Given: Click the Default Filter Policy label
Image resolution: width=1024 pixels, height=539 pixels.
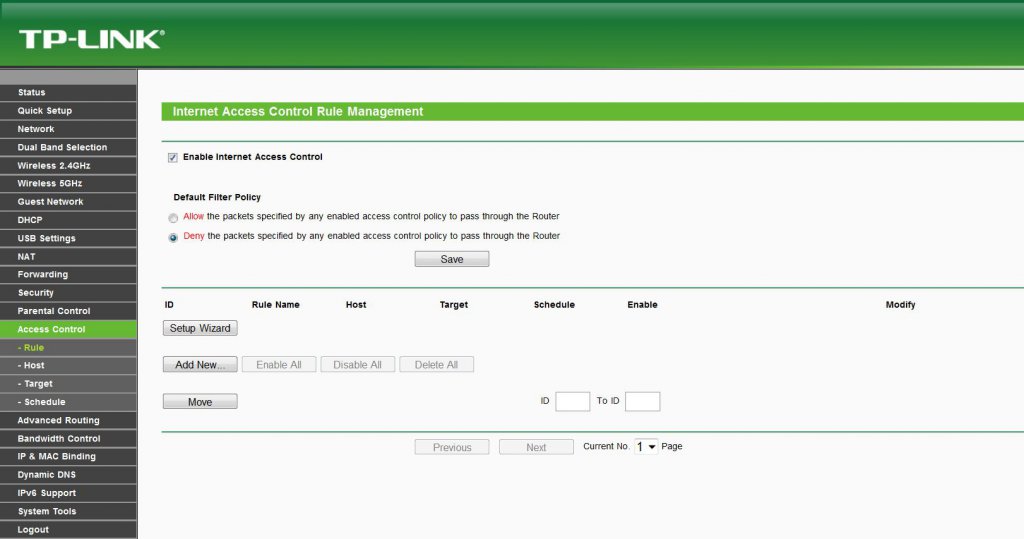Looking at the screenshot, I should click(x=217, y=197).
